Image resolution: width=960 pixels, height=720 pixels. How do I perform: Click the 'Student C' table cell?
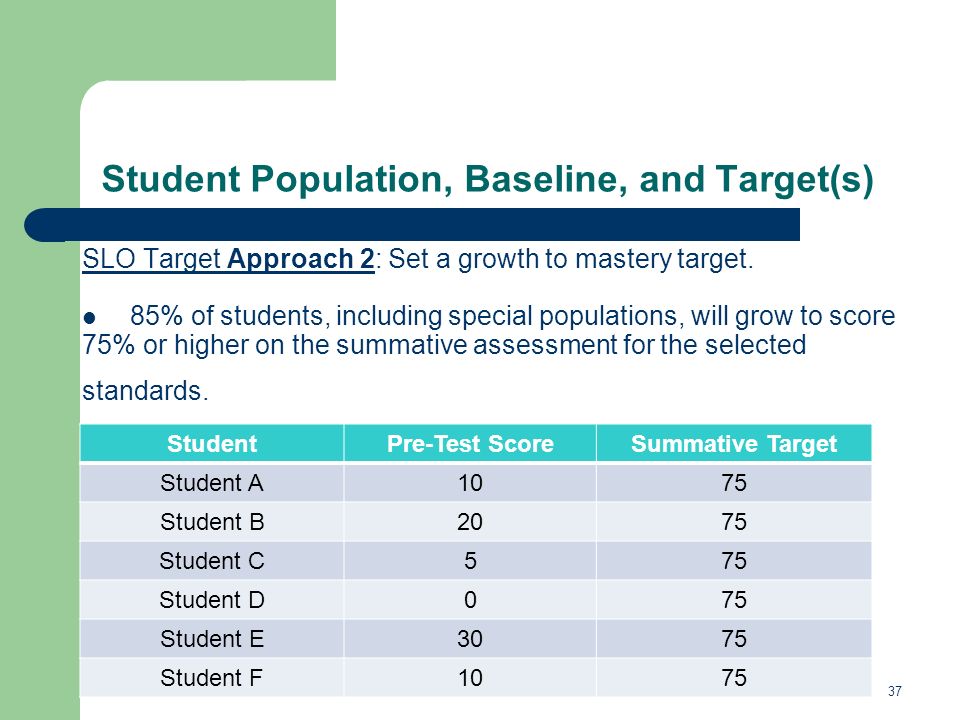(212, 561)
